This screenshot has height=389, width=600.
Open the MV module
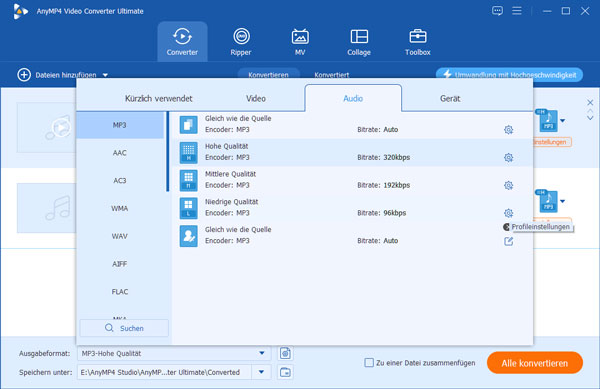pyautogui.click(x=300, y=42)
